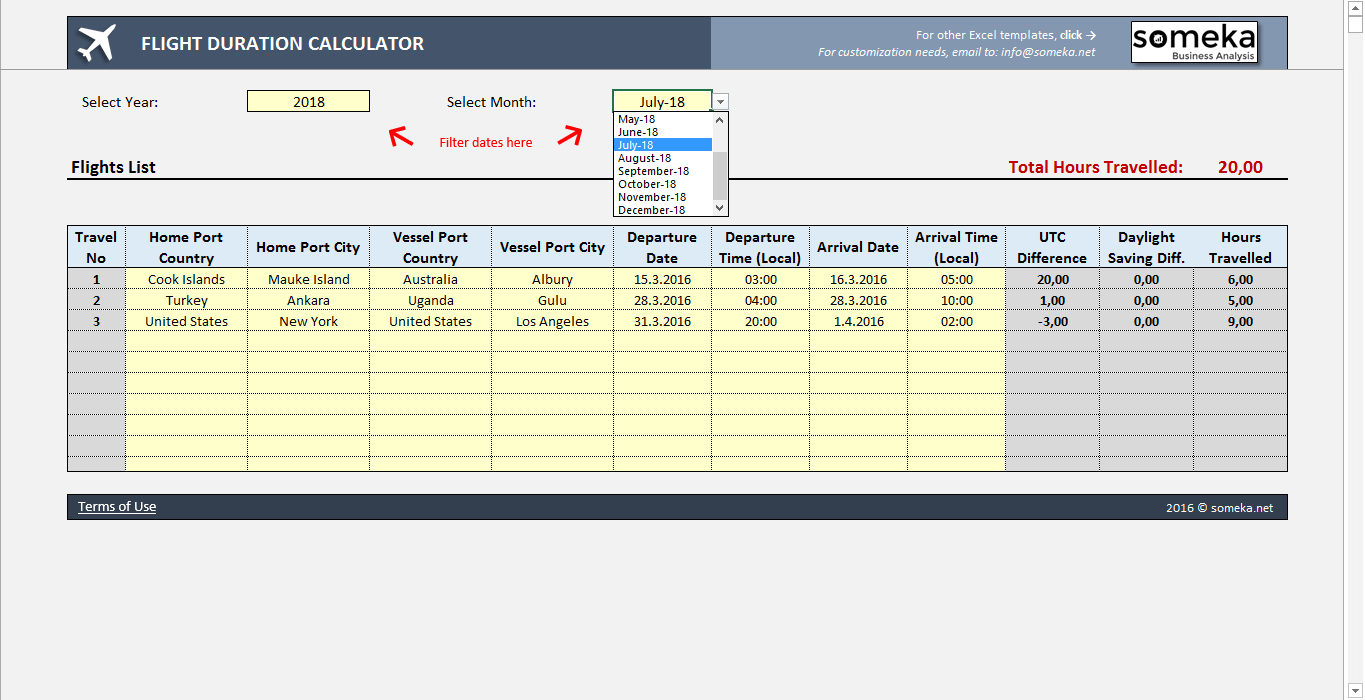Click the down arrow on the window scrollbar
Screen dimensions: 1365x700
click(1357, 690)
